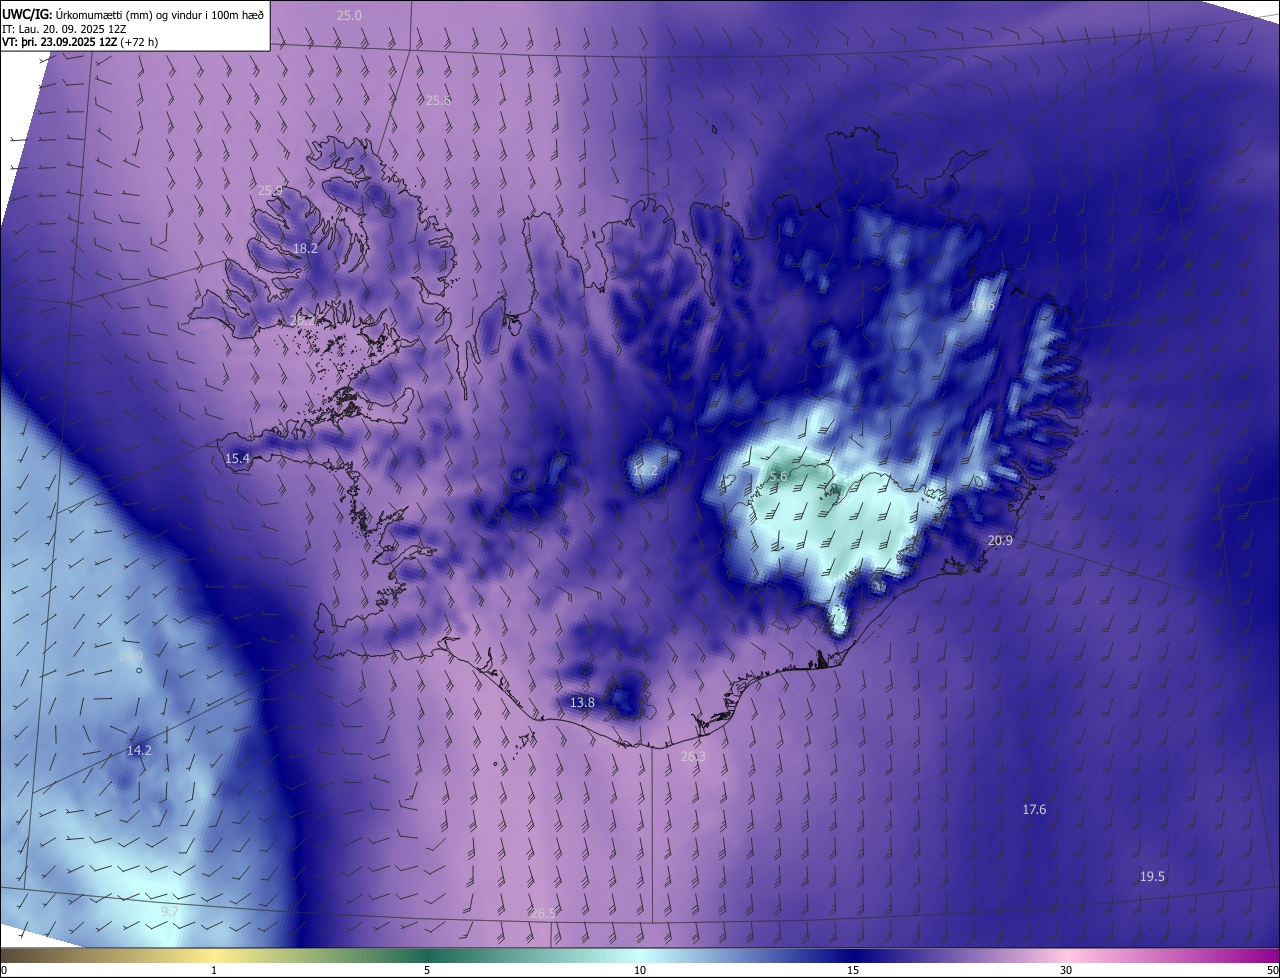The height and width of the screenshot is (978, 1280).
Task: Click the colorbar tick label '5'
Action: 427,971
